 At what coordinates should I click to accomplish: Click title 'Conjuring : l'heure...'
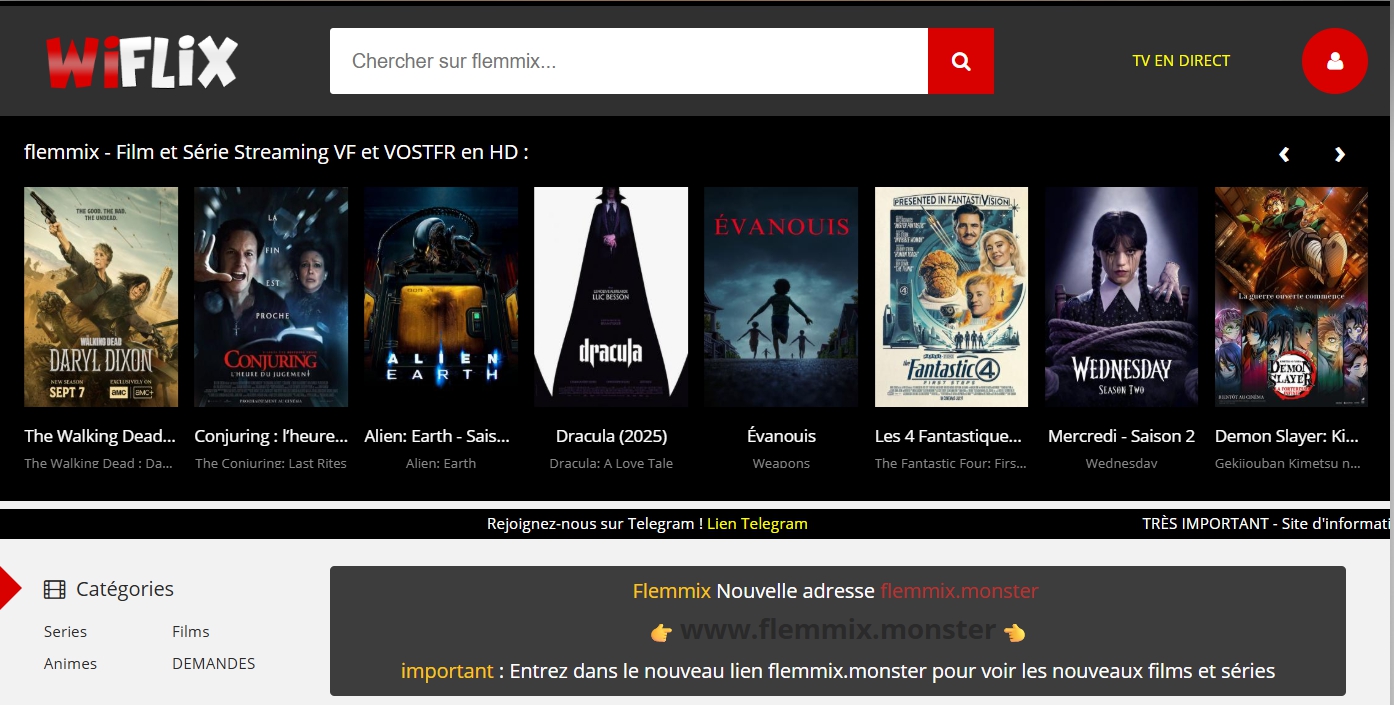tap(271, 436)
